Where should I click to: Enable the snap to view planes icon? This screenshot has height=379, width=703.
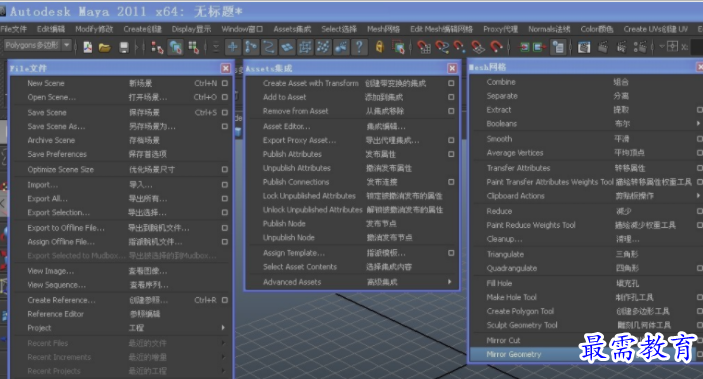coord(478,47)
